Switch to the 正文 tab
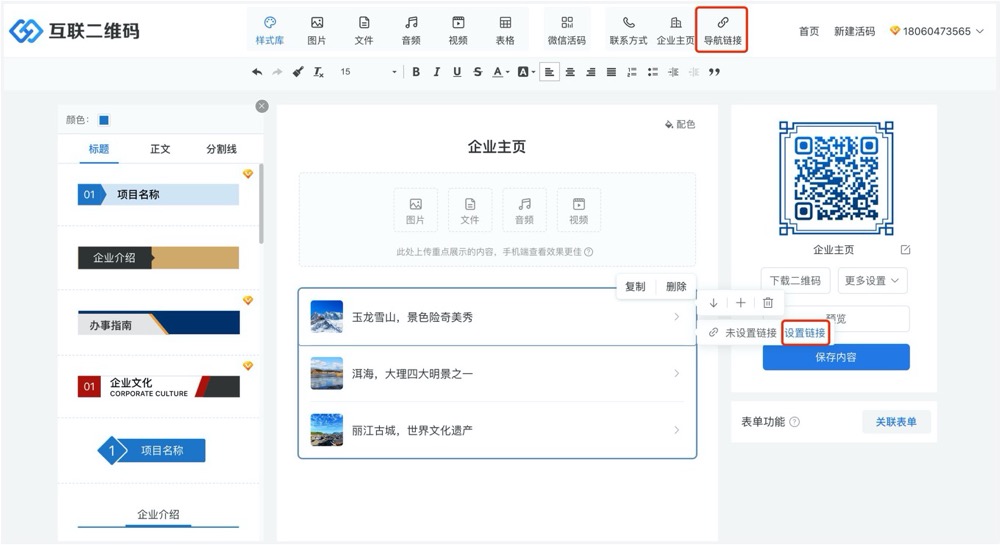This screenshot has height=545, width=1000. pyautogui.click(x=160, y=149)
